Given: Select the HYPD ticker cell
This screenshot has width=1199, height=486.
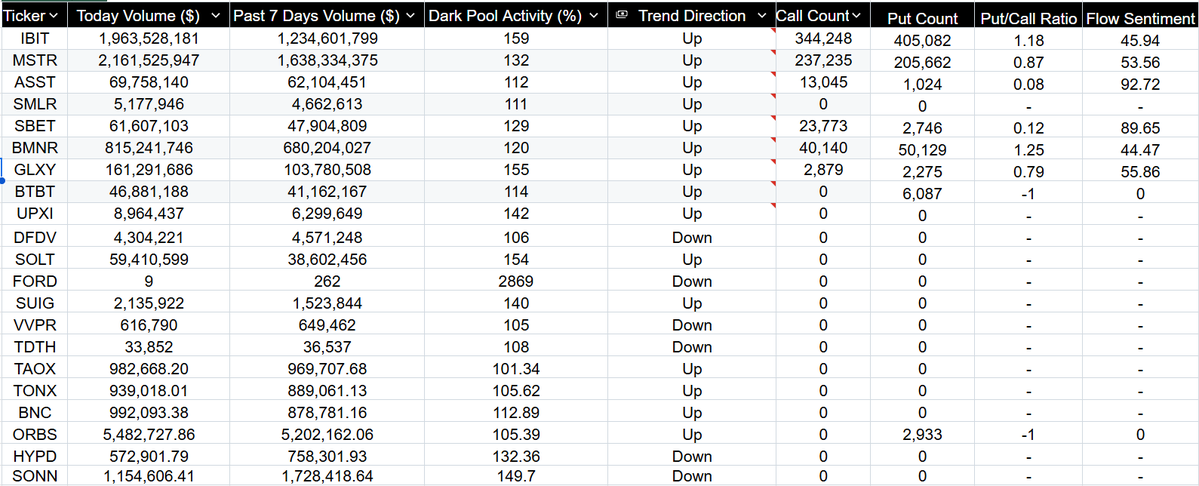Looking at the screenshot, I should (x=35, y=456).
